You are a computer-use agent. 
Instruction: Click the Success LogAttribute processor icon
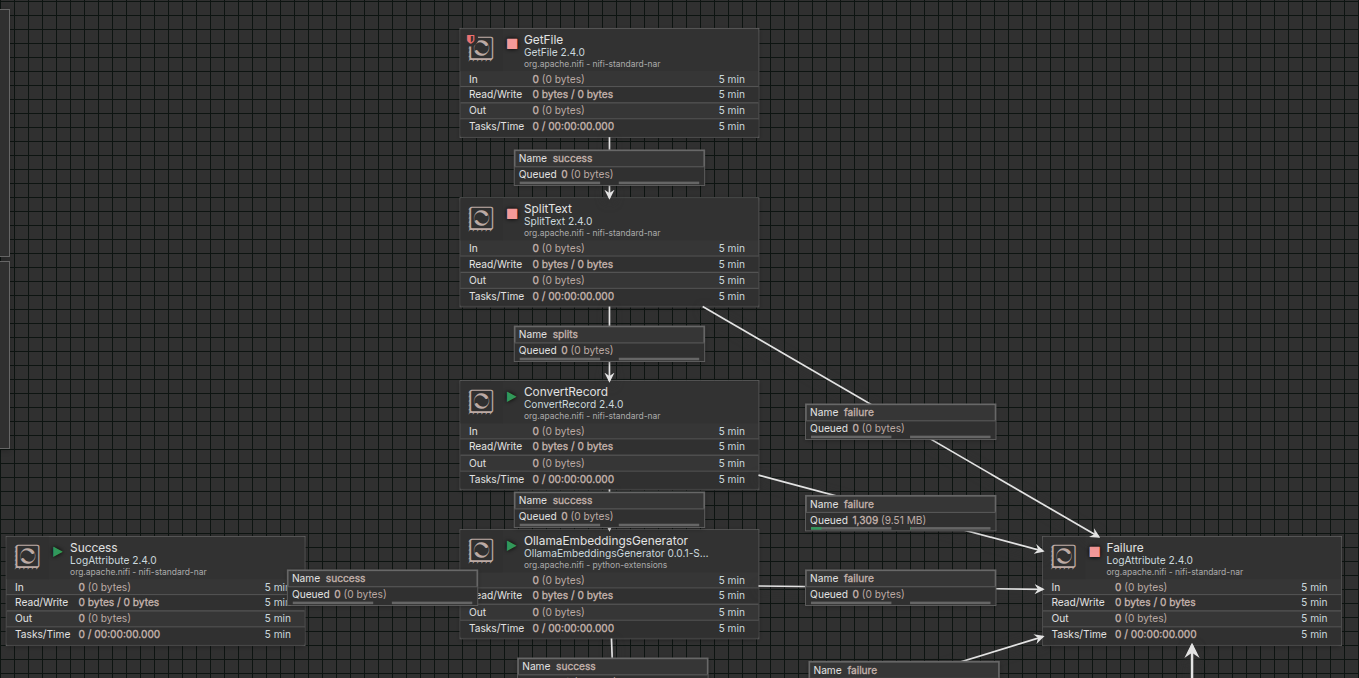(28, 556)
